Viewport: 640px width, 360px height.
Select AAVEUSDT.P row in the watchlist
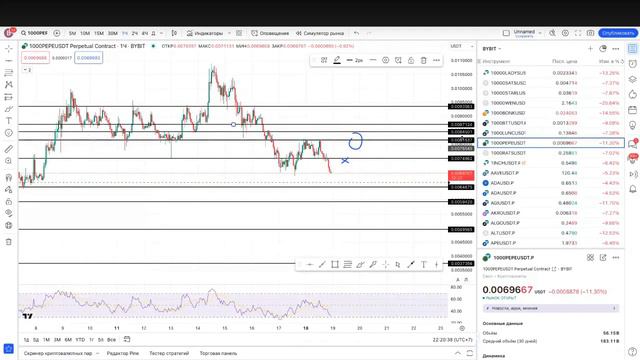coord(551,173)
